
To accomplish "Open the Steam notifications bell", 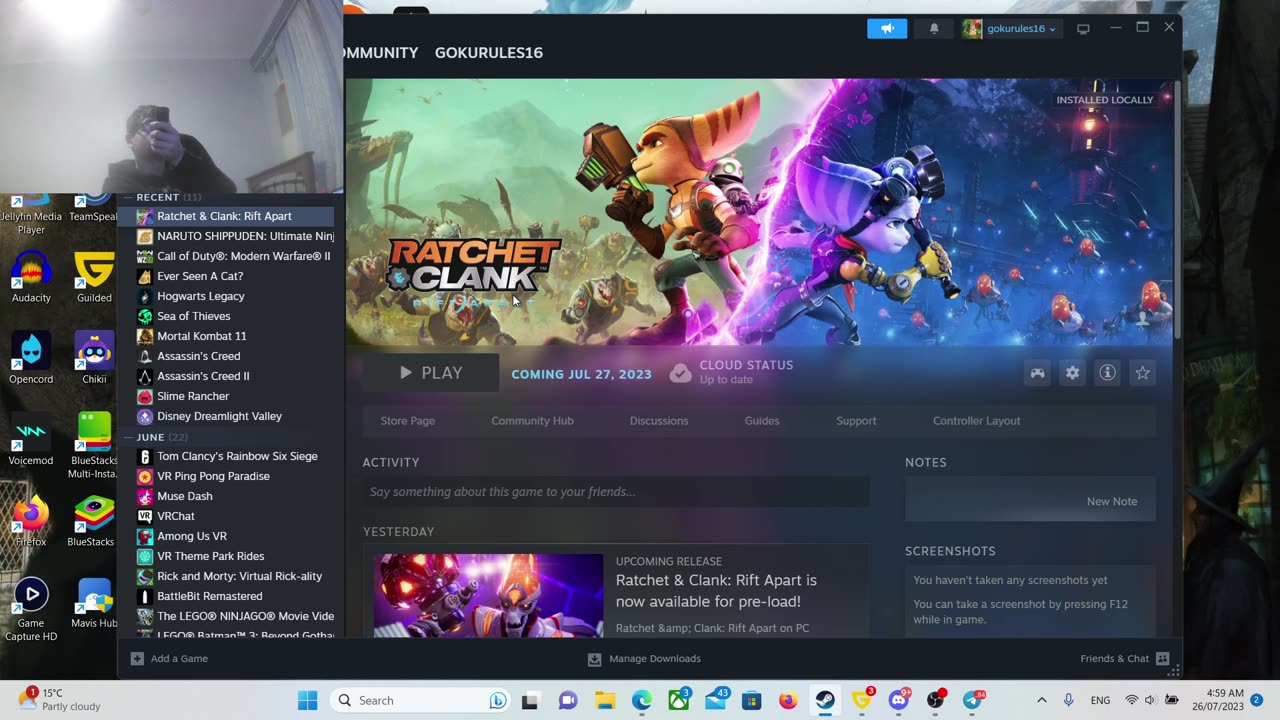I will (934, 28).
